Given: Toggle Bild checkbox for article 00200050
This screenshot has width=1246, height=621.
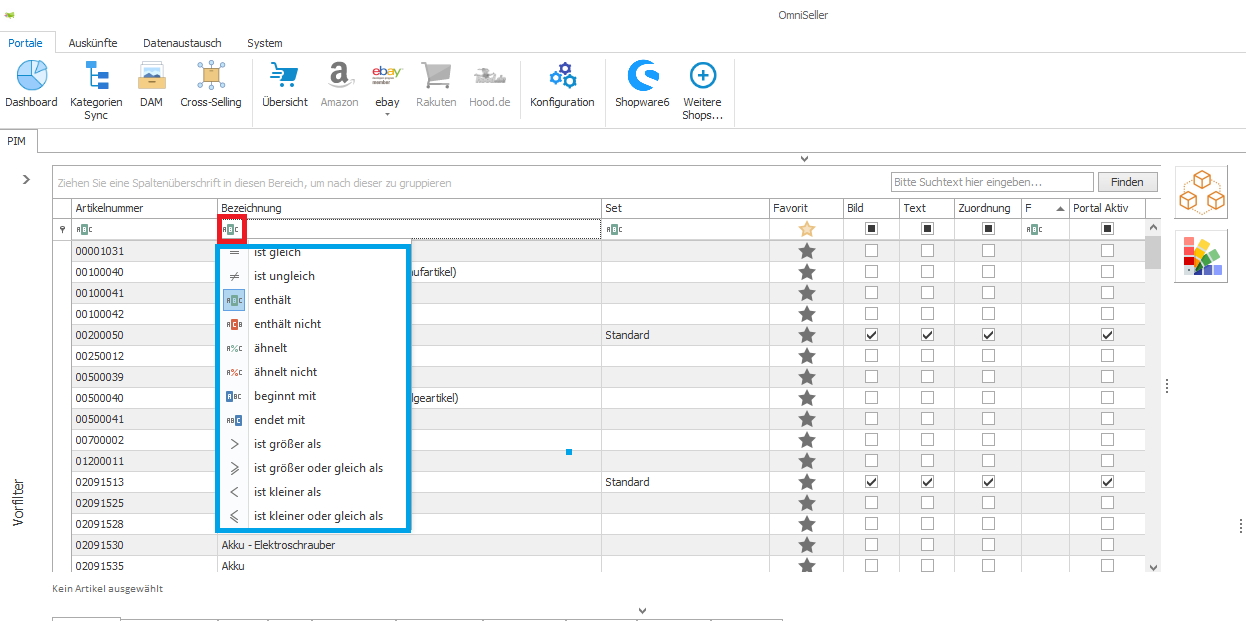Looking at the screenshot, I should [x=871, y=335].
